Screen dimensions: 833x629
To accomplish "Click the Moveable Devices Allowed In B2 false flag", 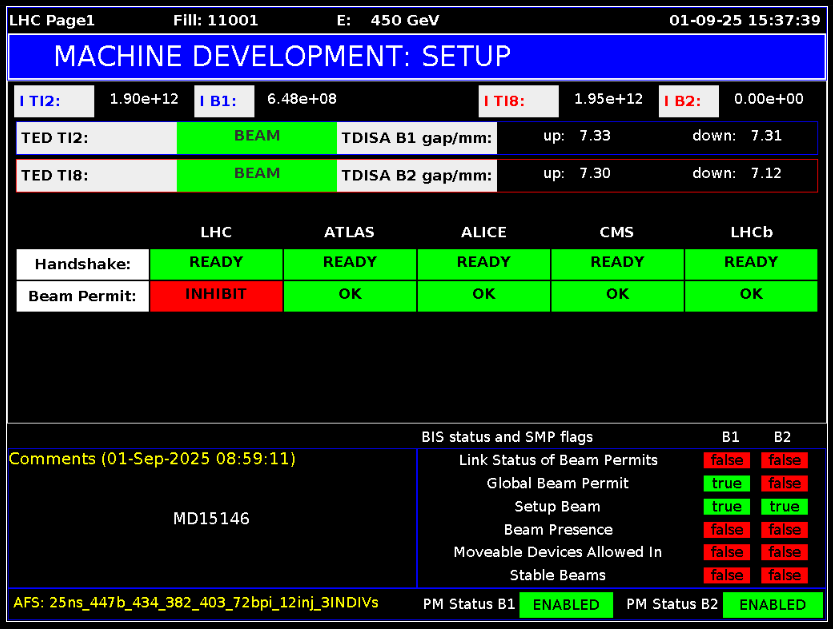I will tap(784, 552).
